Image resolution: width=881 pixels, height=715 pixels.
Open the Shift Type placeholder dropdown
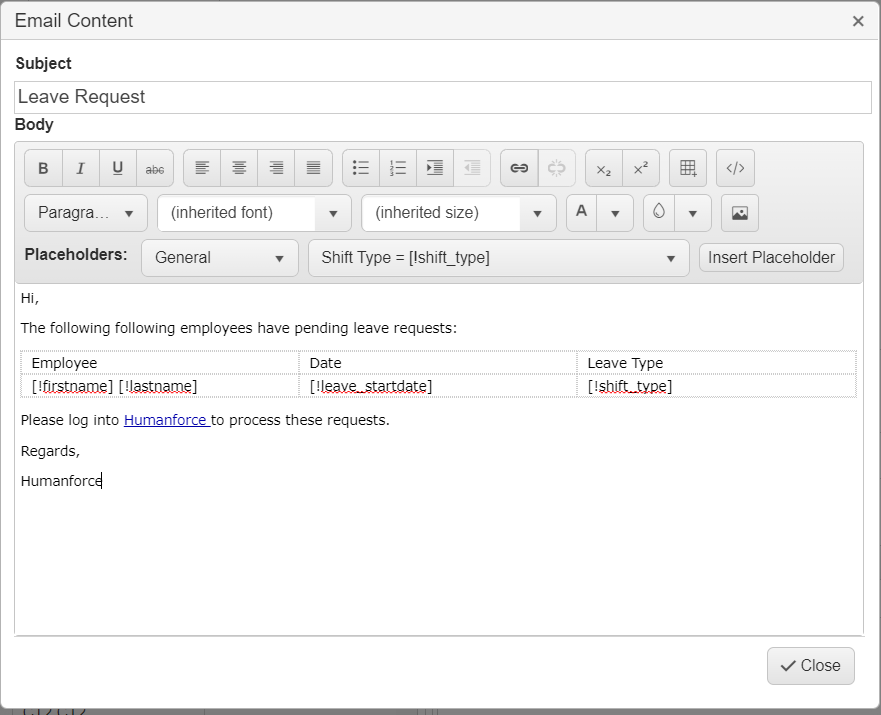pos(499,258)
